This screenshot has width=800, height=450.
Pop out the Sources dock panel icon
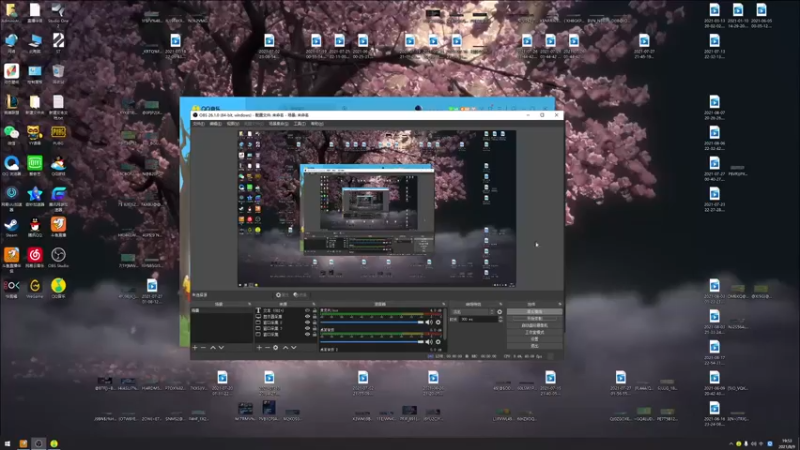point(314,304)
